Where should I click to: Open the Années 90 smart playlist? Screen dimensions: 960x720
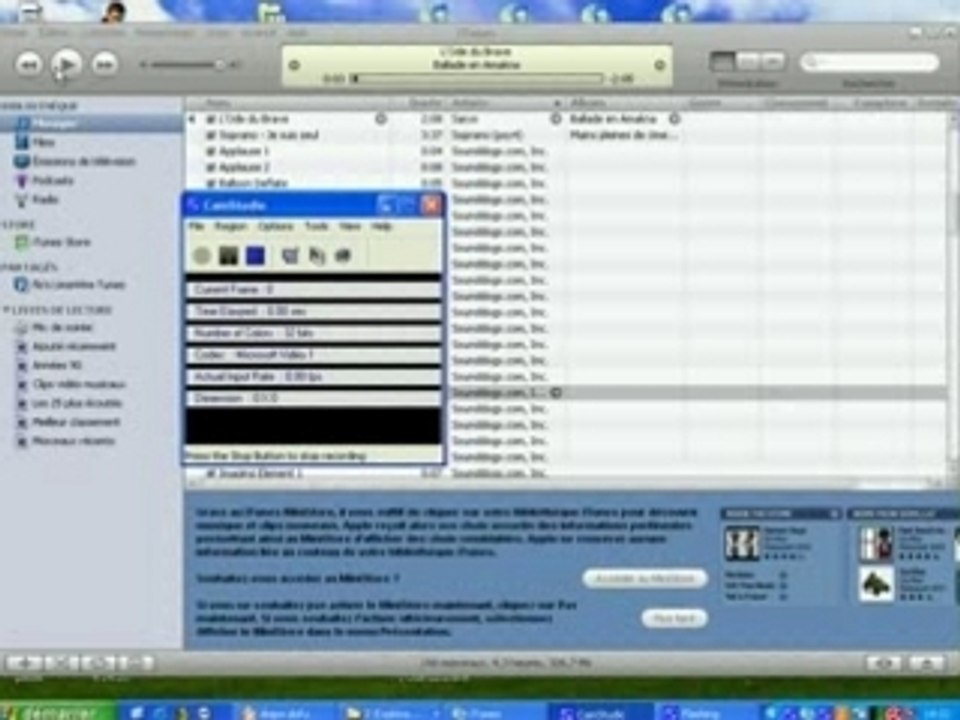tap(56, 366)
